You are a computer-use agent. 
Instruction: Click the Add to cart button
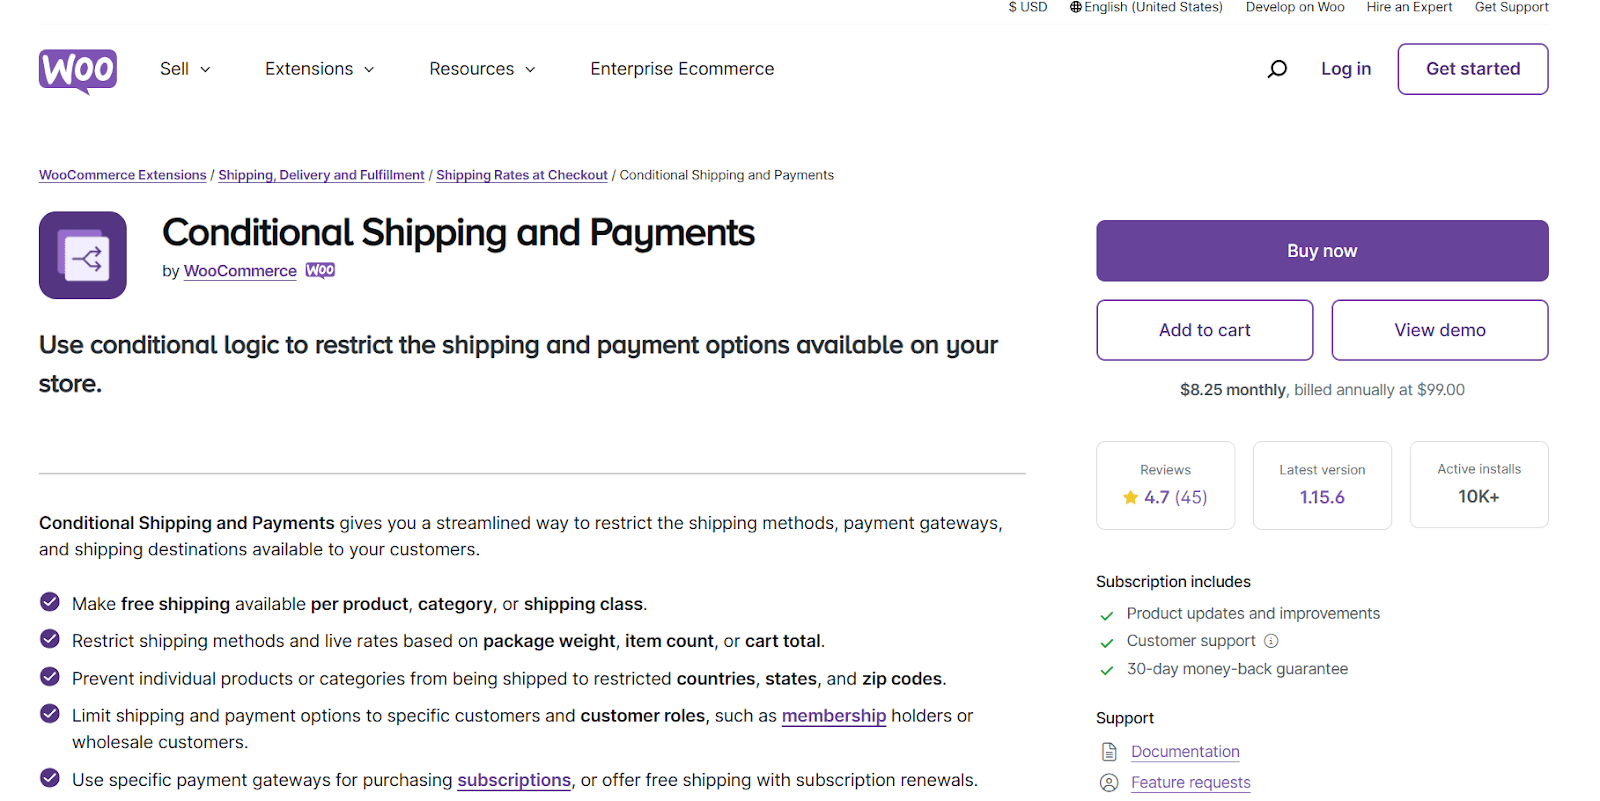(1205, 330)
